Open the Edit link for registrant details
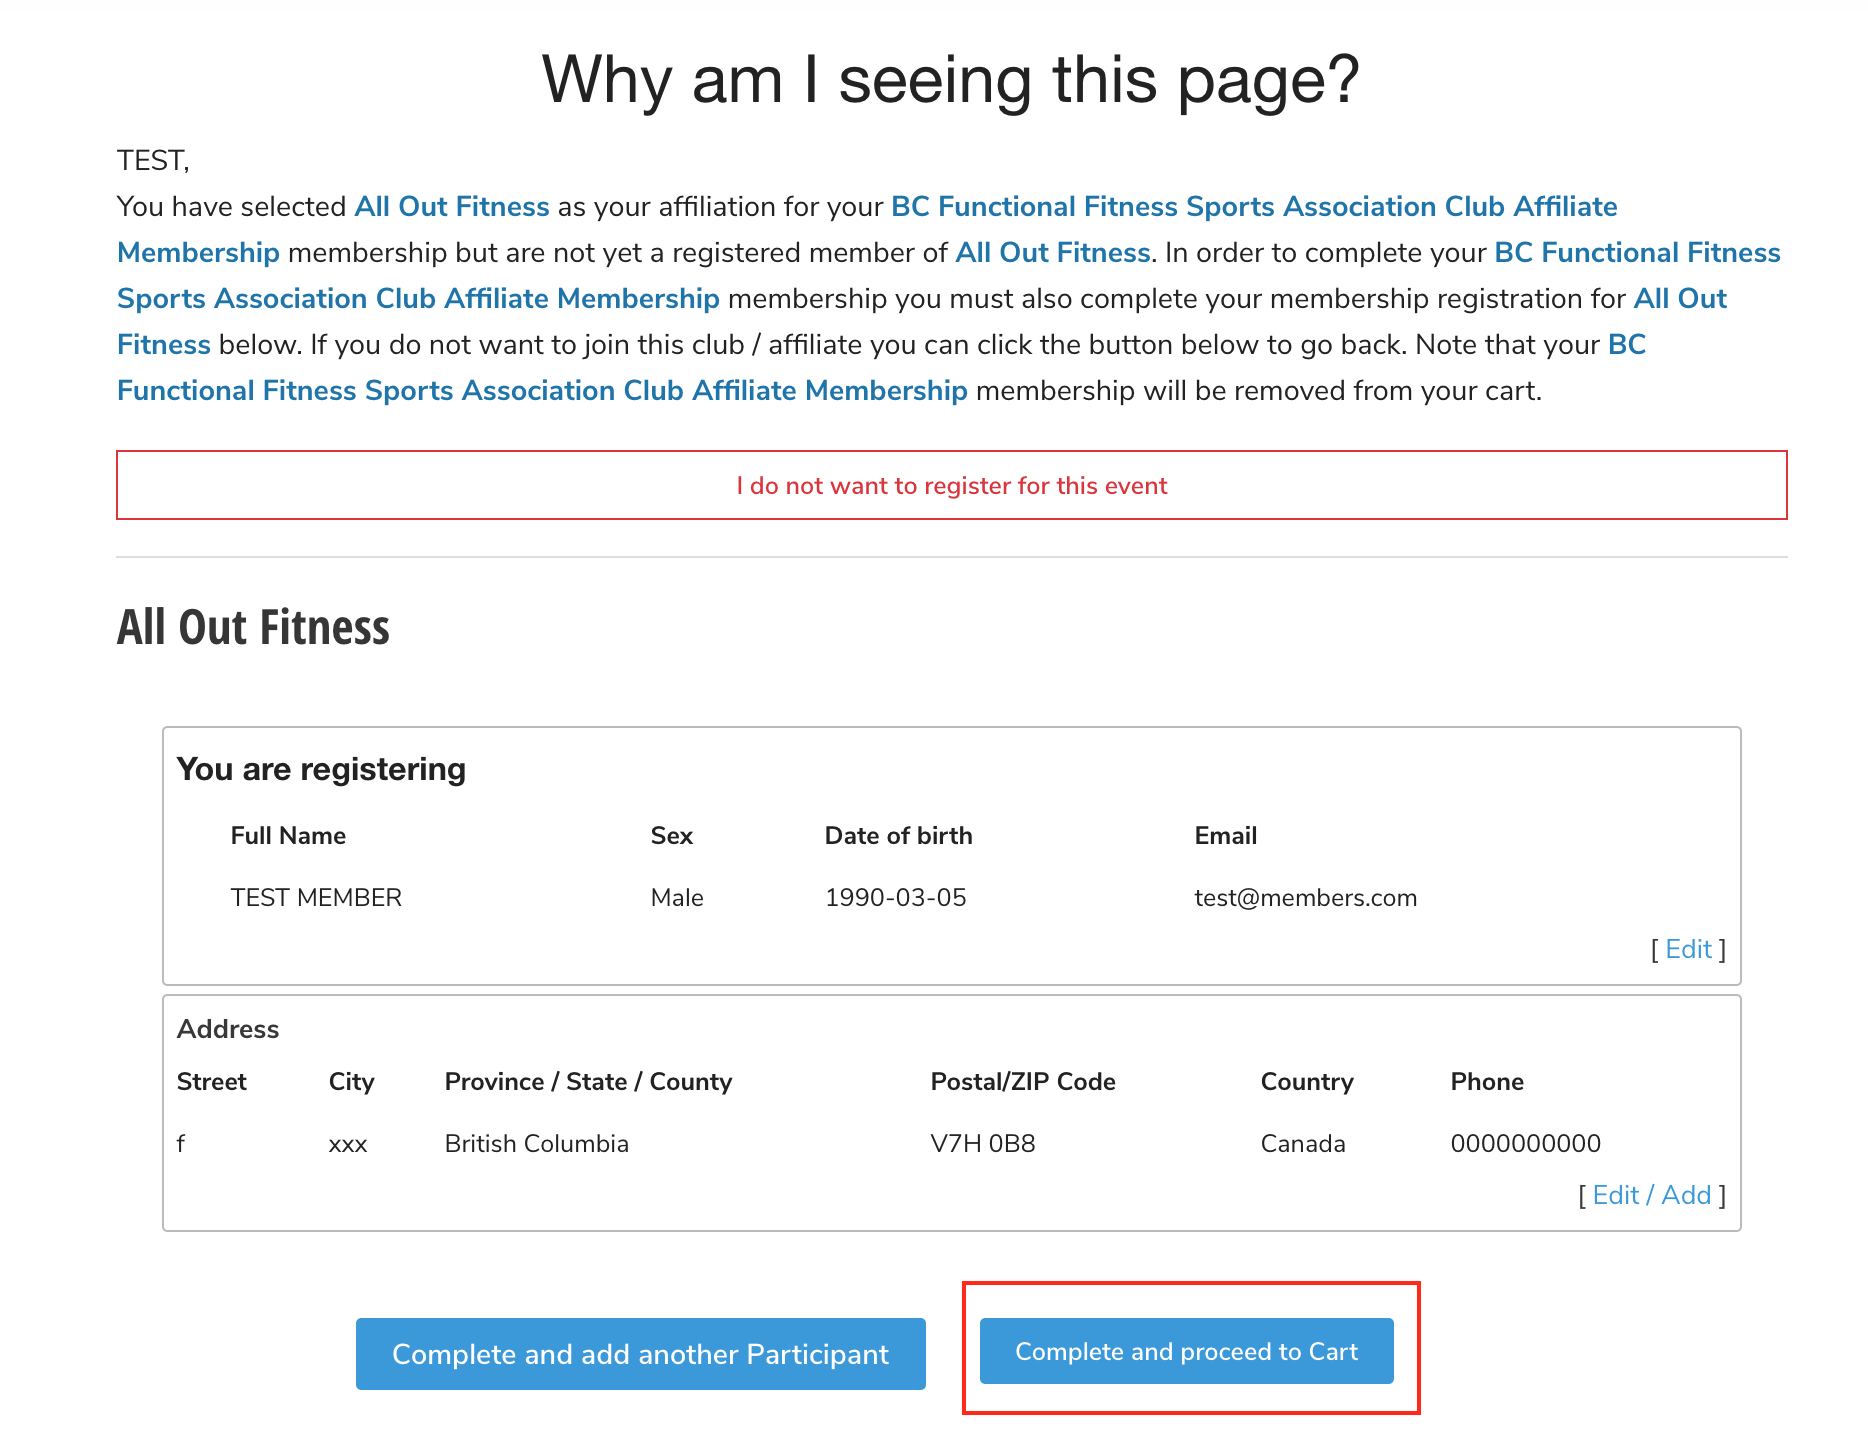1868x1446 pixels. click(x=1688, y=949)
